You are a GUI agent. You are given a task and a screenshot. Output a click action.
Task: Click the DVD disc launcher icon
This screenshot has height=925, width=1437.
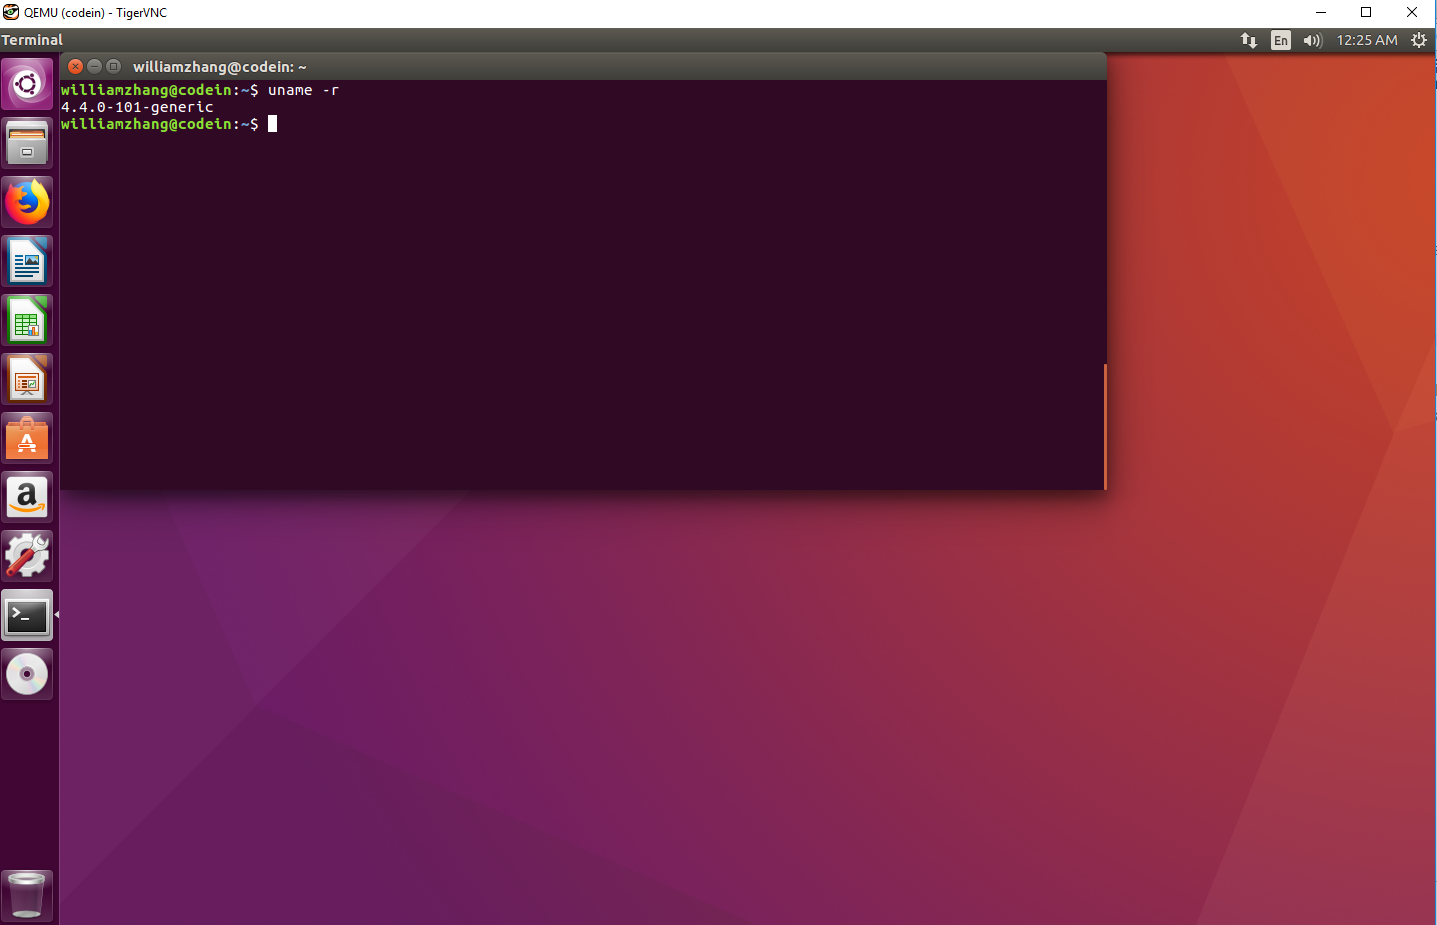27,674
